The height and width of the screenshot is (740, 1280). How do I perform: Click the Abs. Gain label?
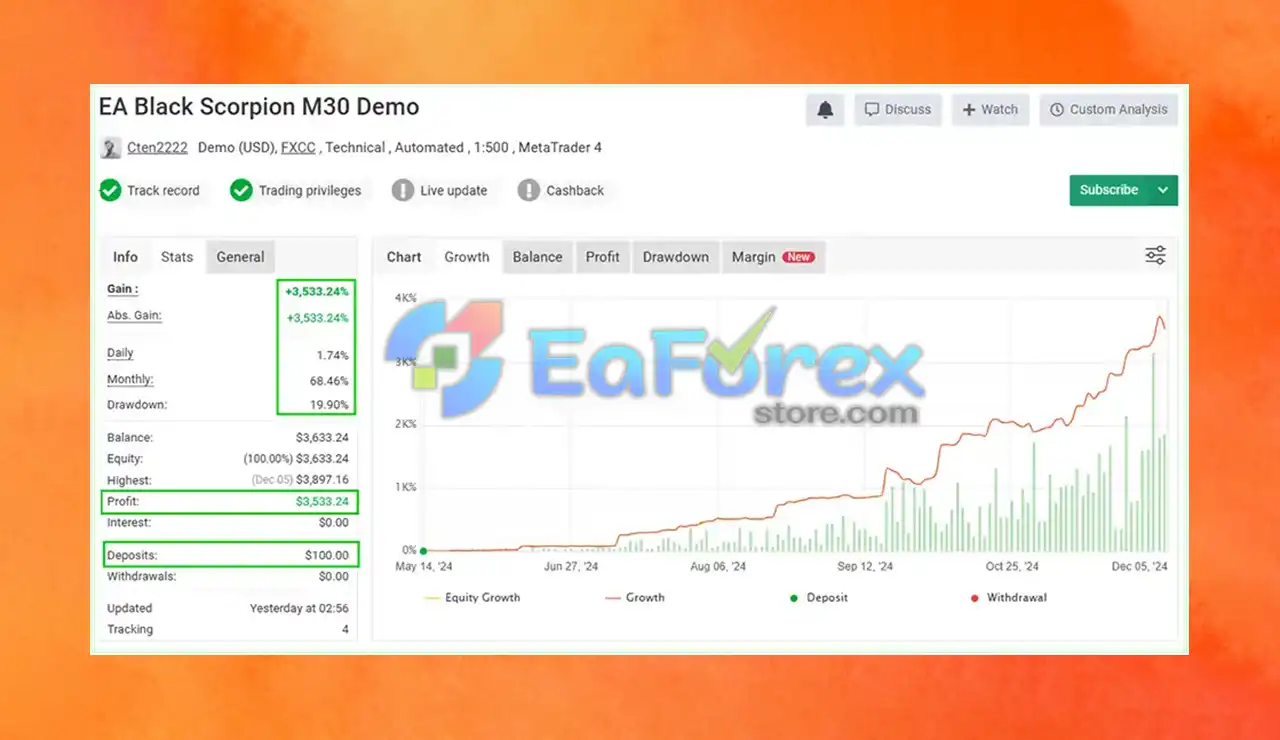click(134, 315)
